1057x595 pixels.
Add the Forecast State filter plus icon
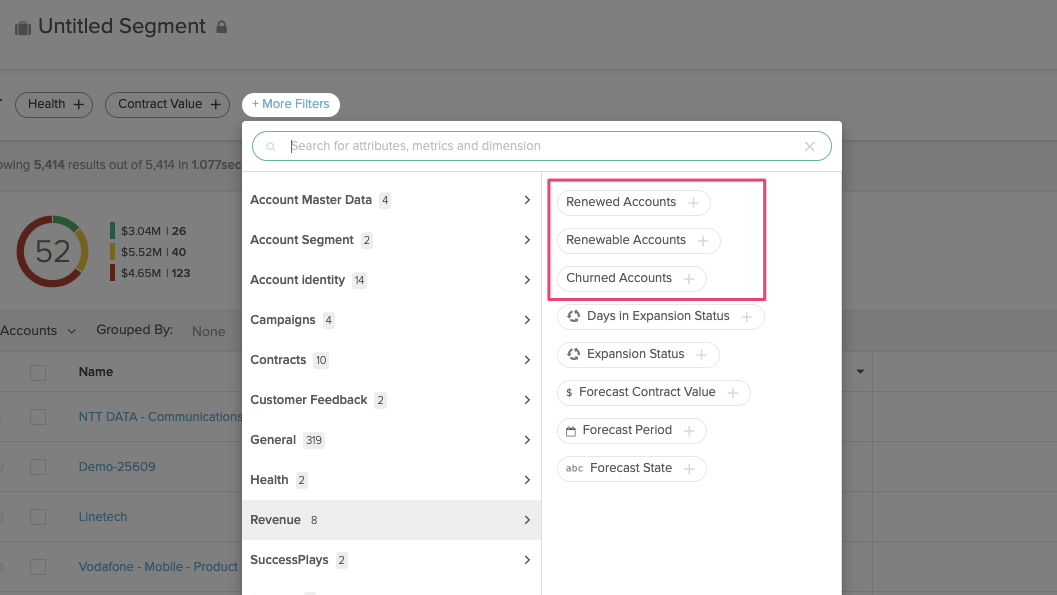coord(689,469)
